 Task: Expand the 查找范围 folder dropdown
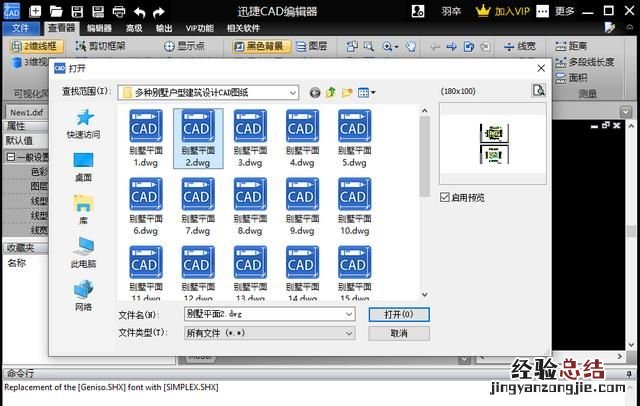[x=292, y=92]
